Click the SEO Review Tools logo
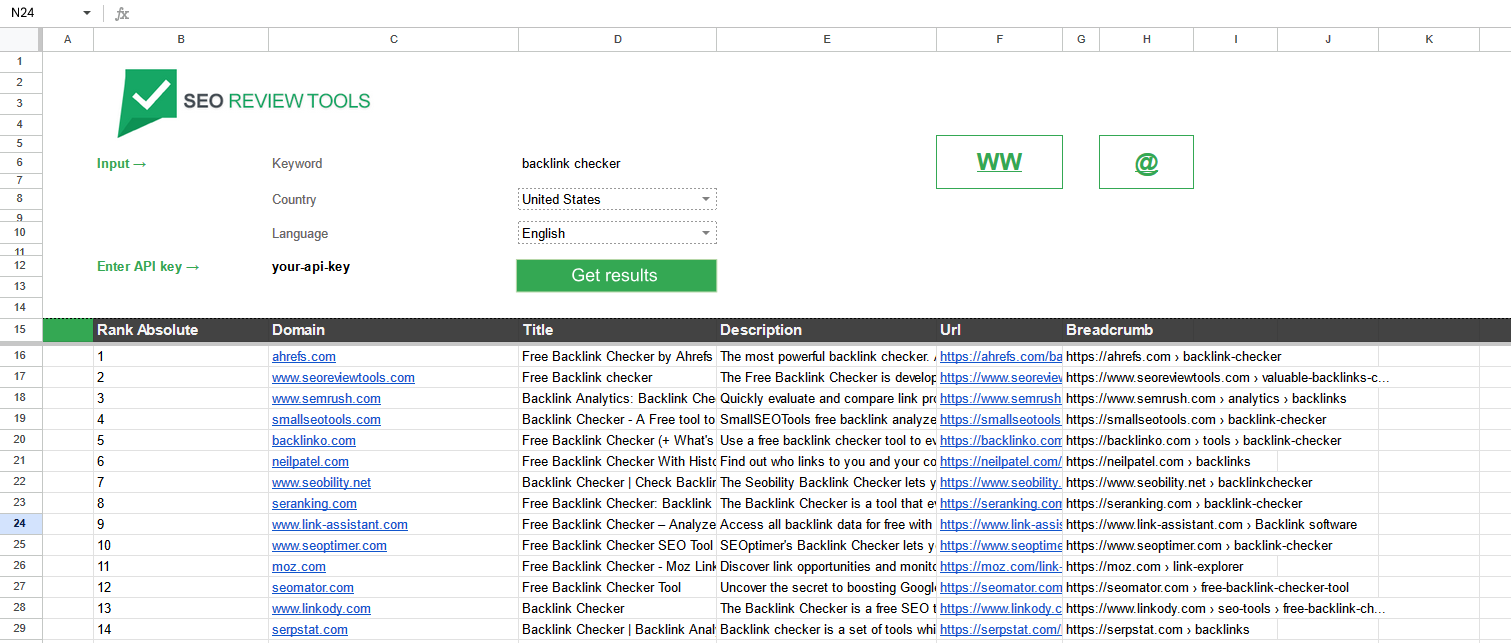Screen dimensions: 1511x643 244,102
